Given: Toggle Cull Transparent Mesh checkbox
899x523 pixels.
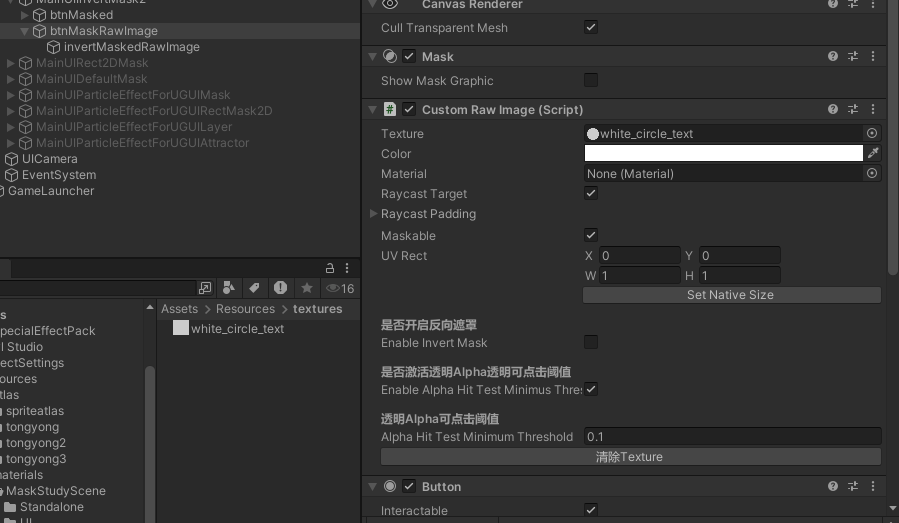Looking at the screenshot, I should pyautogui.click(x=591, y=27).
